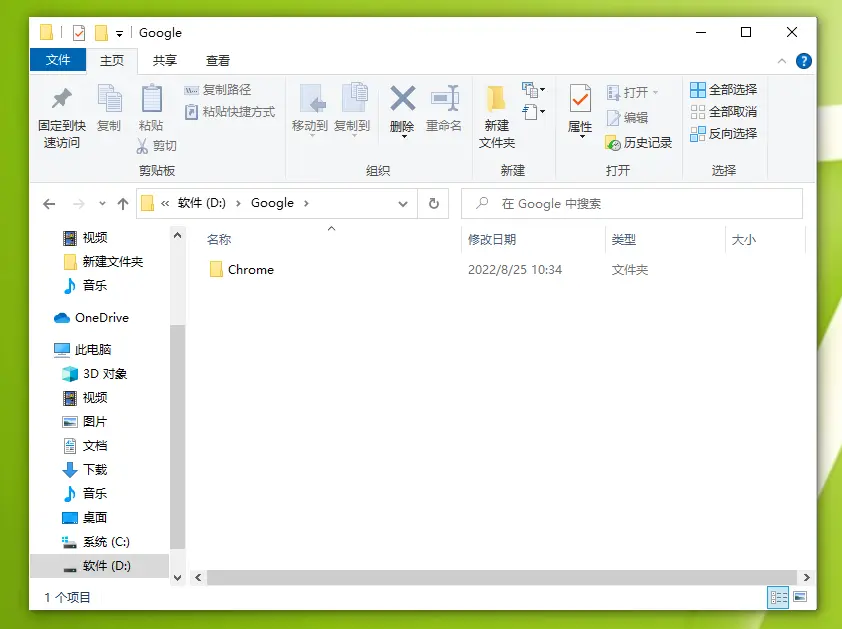Image resolution: width=842 pixels, height=629 pixels.
Task: Collapse the ribbon with the chevron arrow
Action: click(x=781, y=60)
